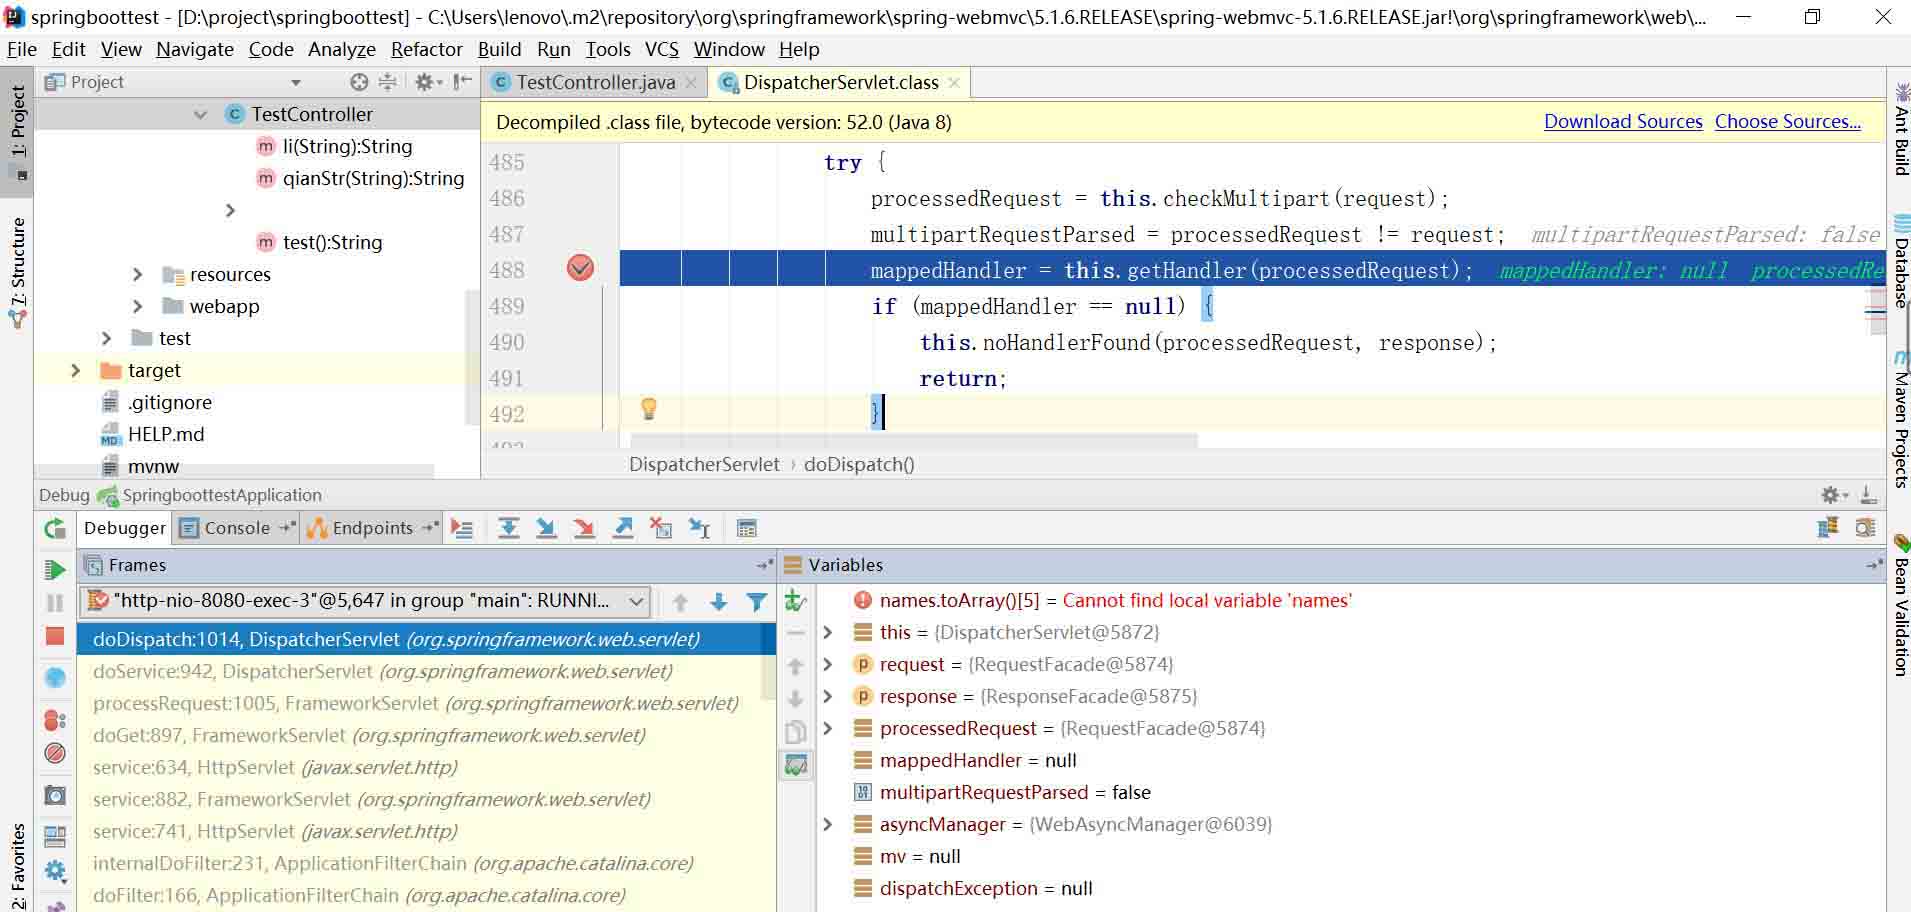Click Restore Layout icon right of debug toolbar
This screenshot has height=912, width=1911.
pos(1828,528)
